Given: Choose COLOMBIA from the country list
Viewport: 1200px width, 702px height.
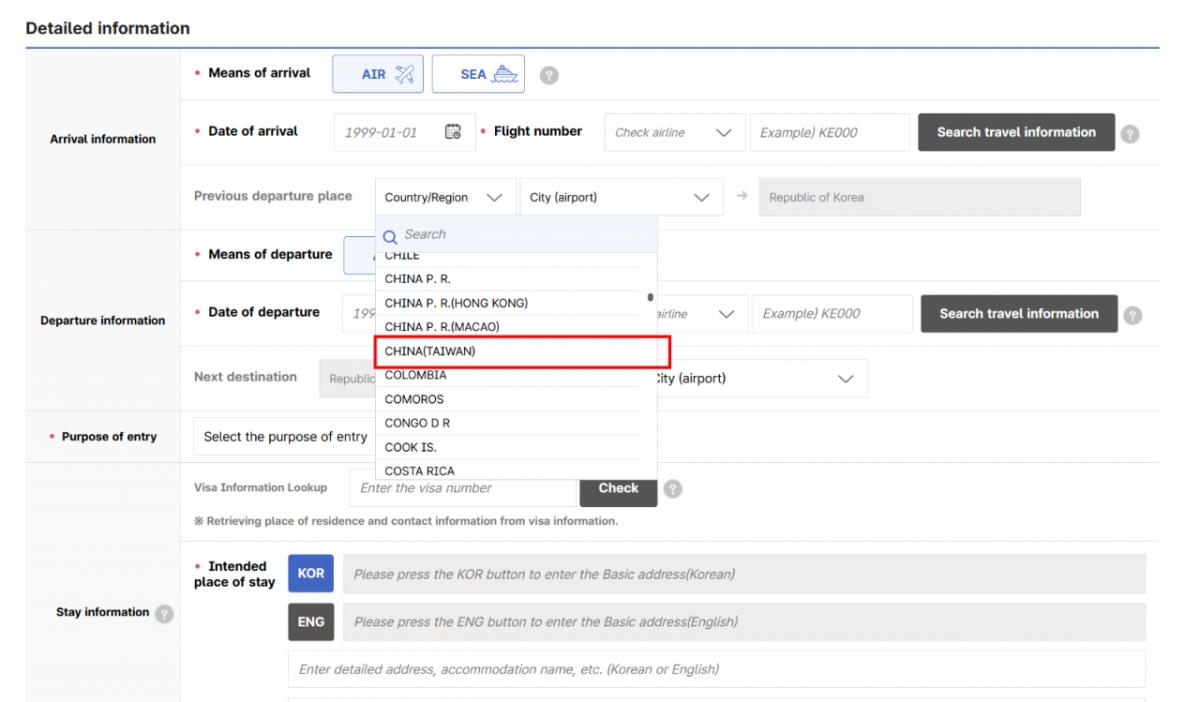Looking at the screenshot, I should click(416, 376).
